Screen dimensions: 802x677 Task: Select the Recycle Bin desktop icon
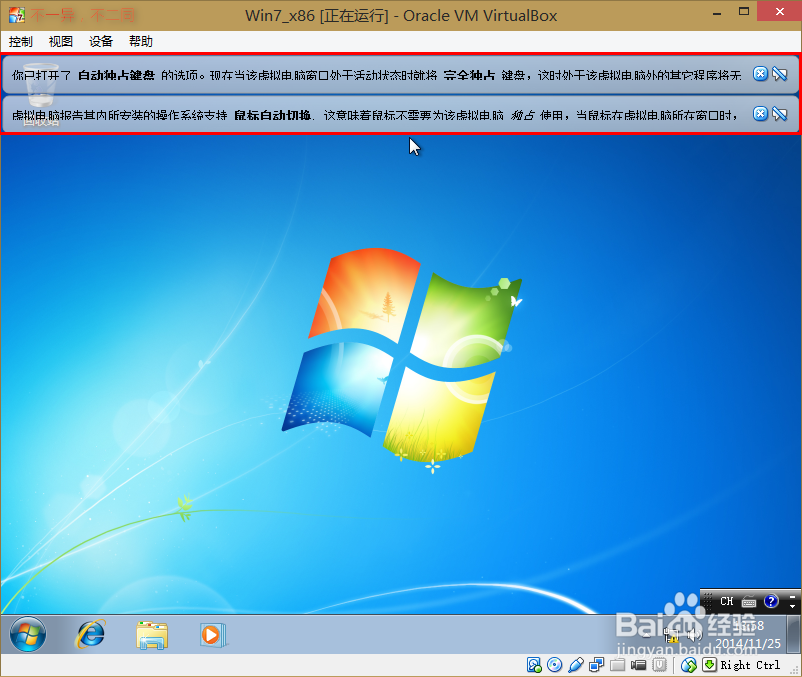41,95
